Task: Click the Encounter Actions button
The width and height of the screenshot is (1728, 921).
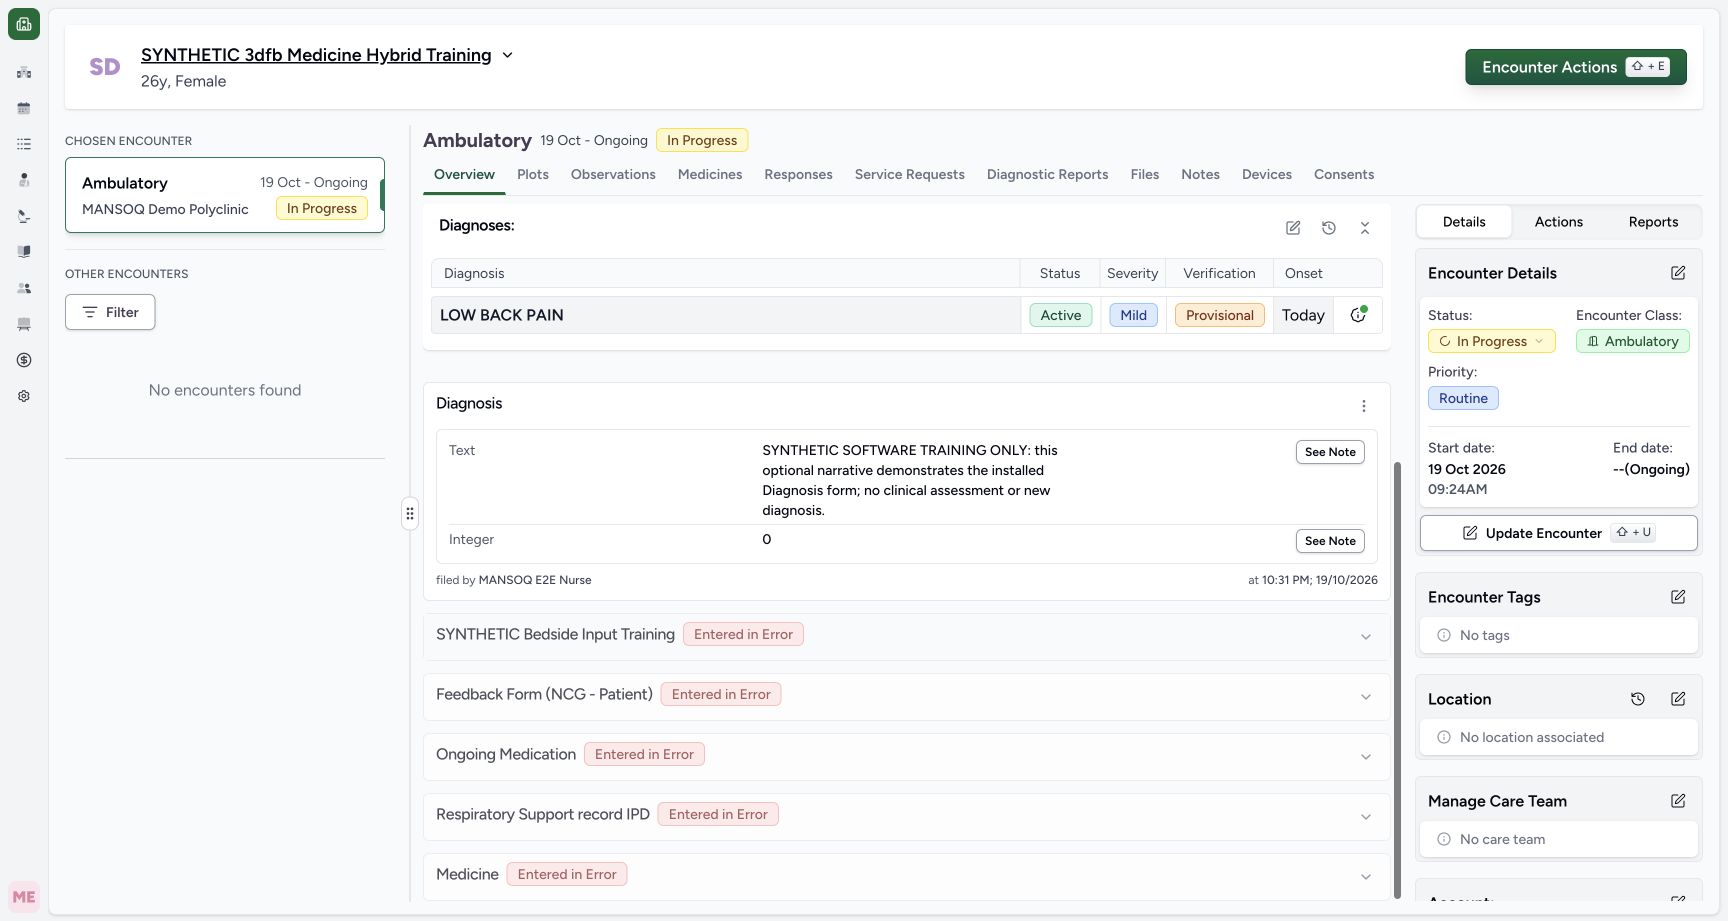Action: (1576, 67)
